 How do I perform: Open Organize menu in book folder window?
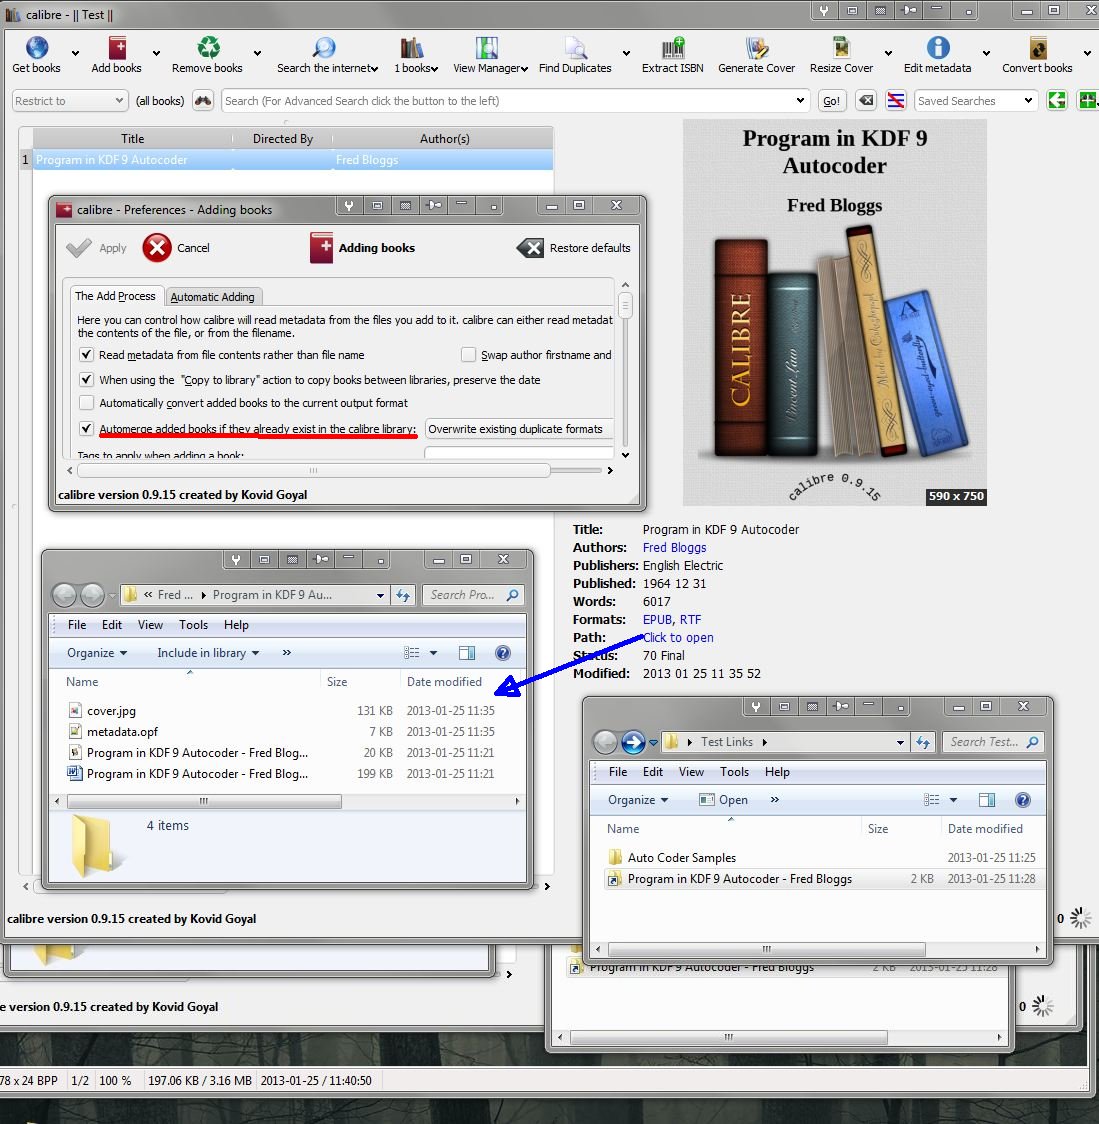pyautogui.click(x=97, y=653)
